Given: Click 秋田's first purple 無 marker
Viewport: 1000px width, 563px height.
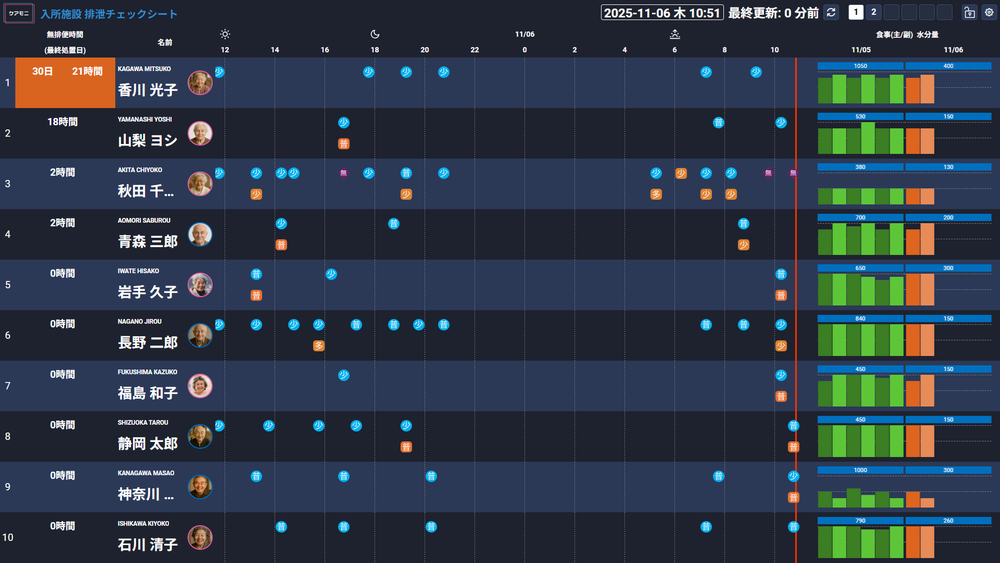Looking at the screenshot, I should click(x=344, y=173).
